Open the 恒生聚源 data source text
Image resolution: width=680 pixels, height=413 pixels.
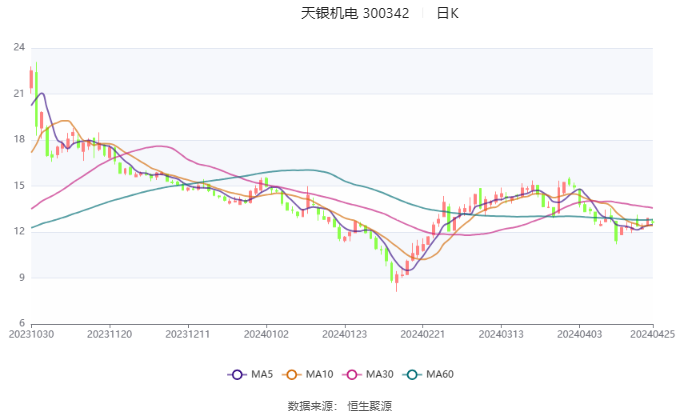pos(370,406)
